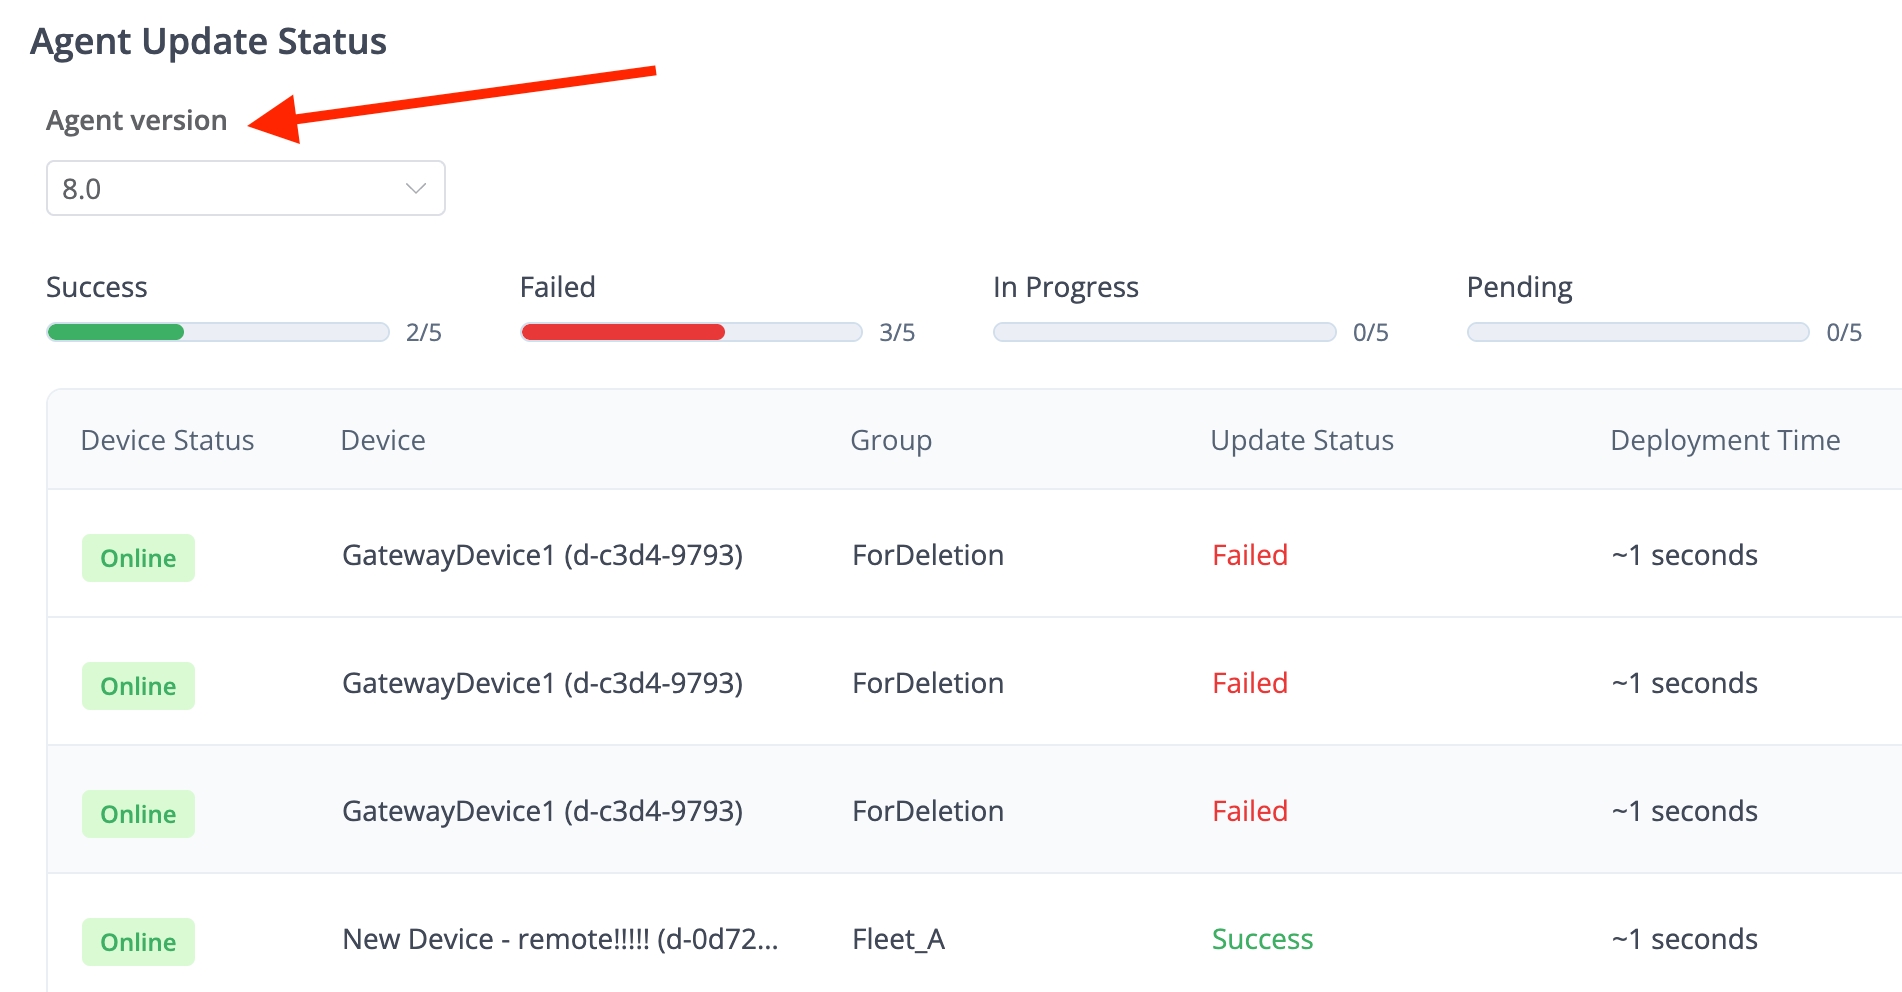The height and width of the screenshot is (992, 1902).
Task: Open the Agent version dropdown
Action: [x=245, y=188]
